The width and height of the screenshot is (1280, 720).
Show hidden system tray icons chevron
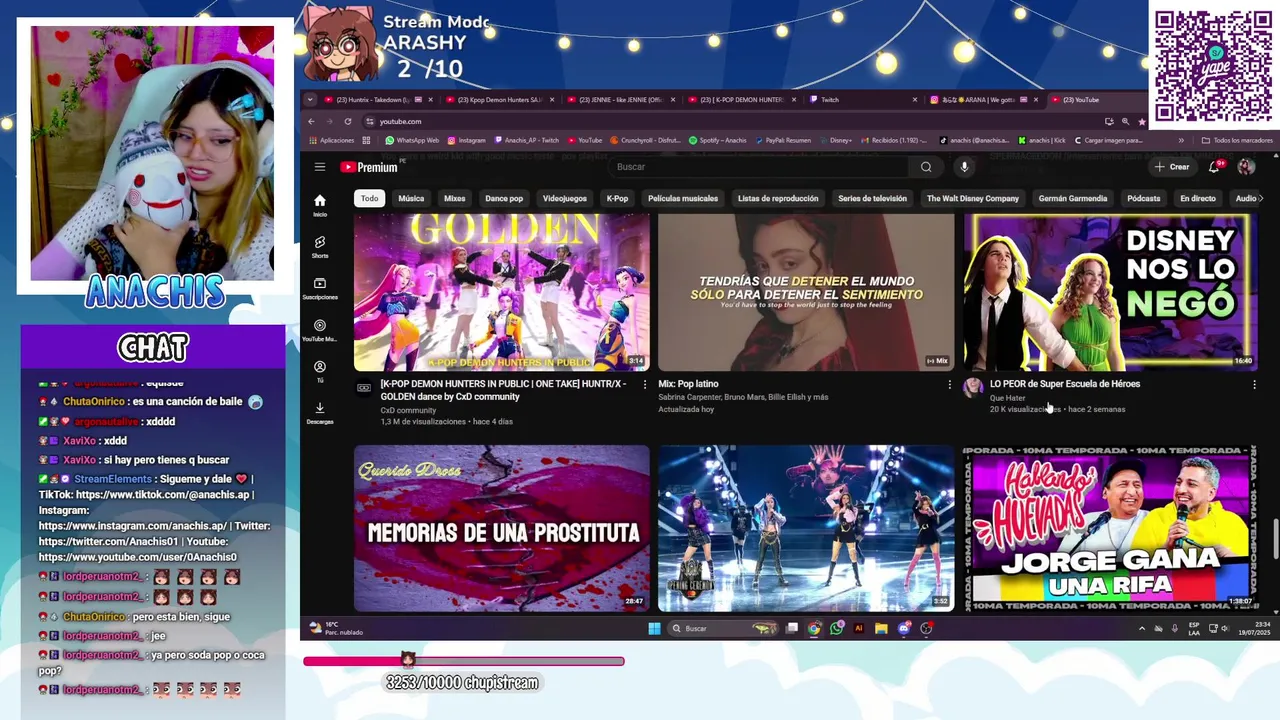(x=1142, y=628)
